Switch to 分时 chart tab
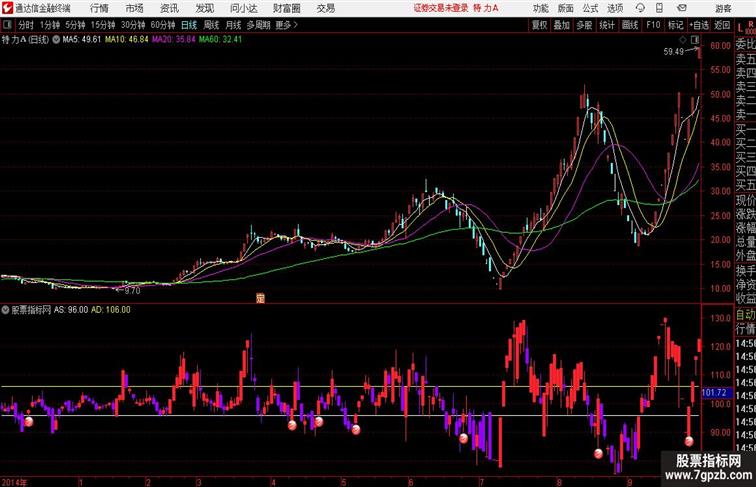 [26, 25]
